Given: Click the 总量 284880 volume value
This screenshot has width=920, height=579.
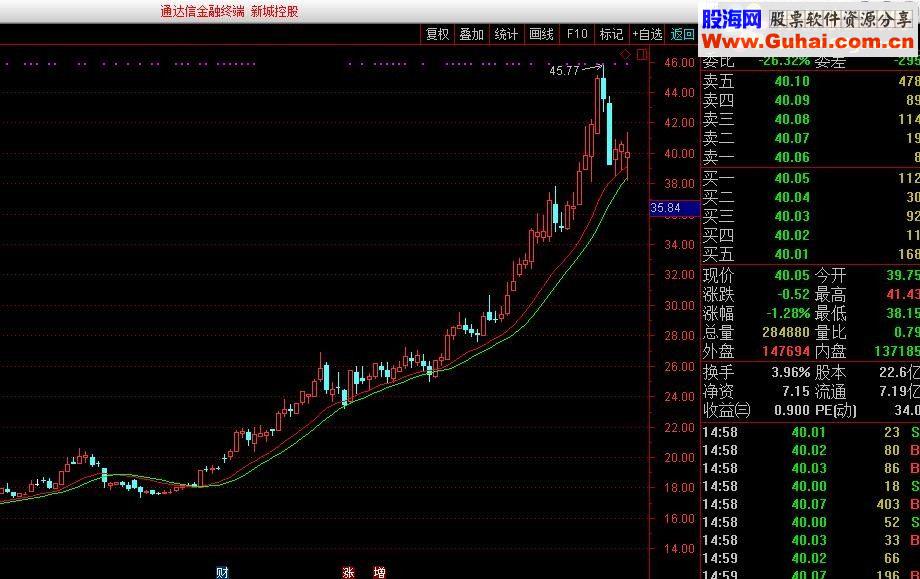Looking at the screenshot, I should [786, 333].
